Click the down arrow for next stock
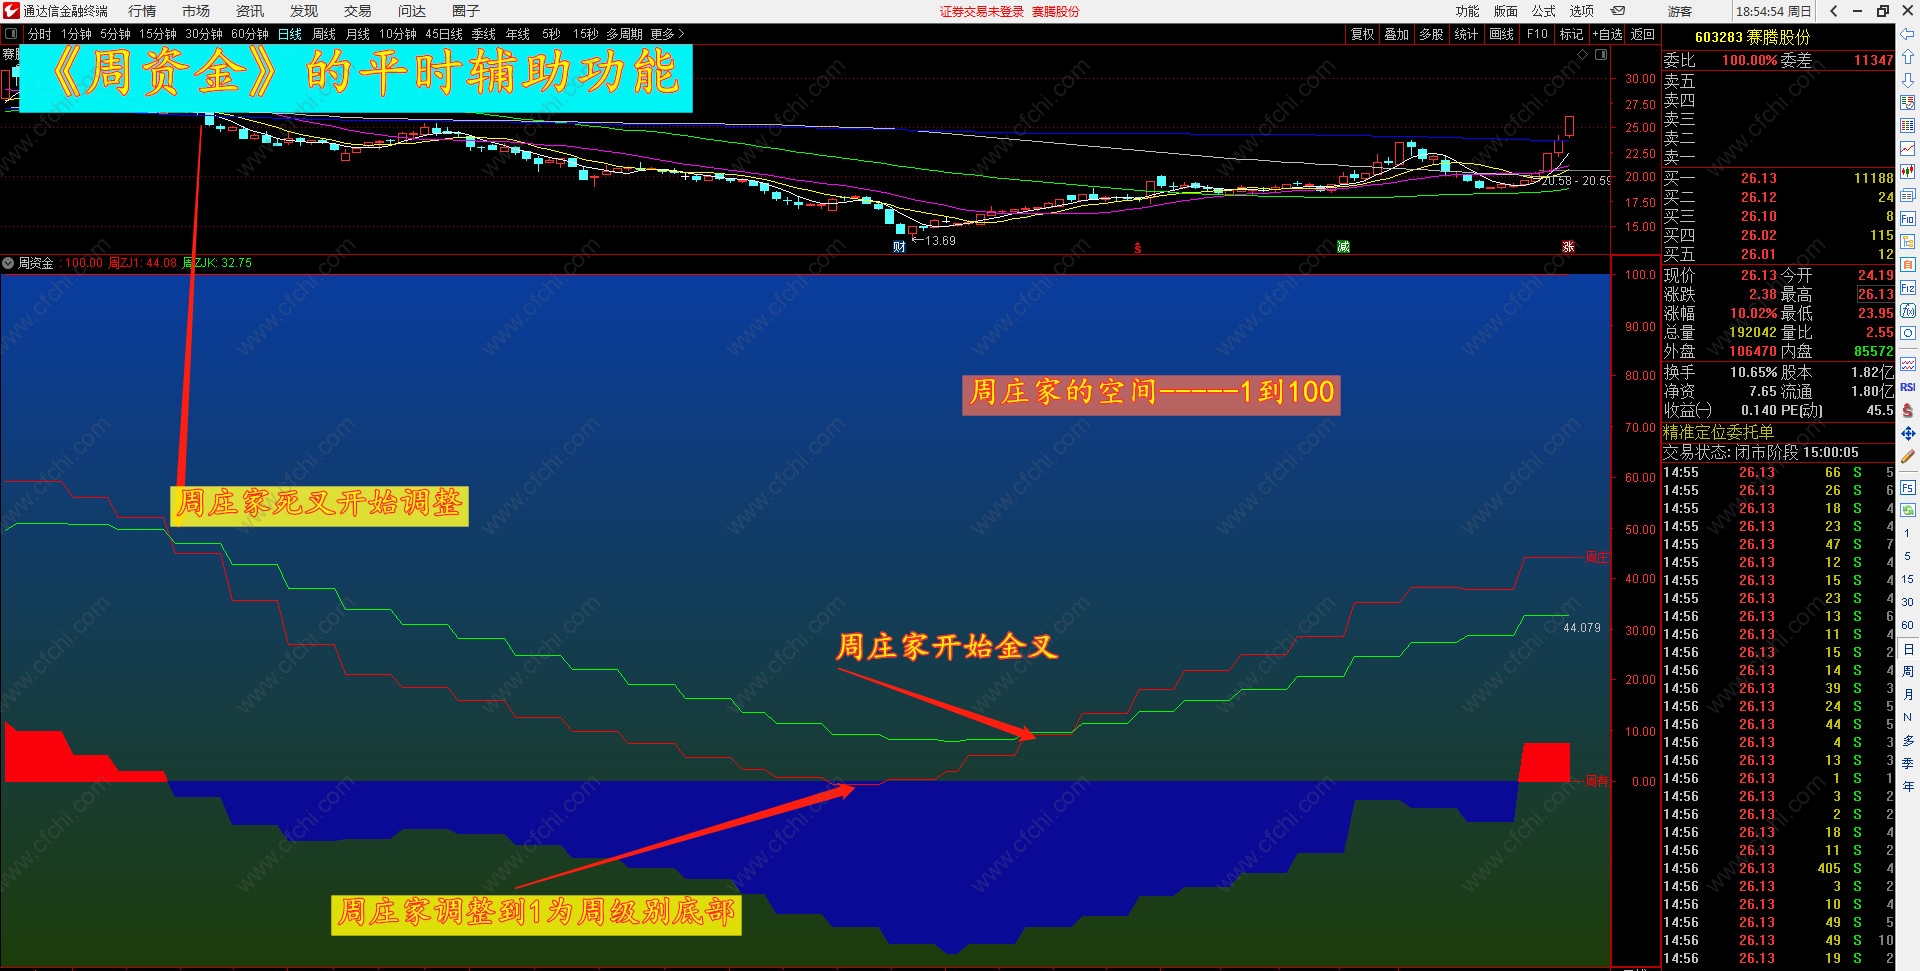The width and height of the screenshot is (1920, 971). click(1907, 80)
